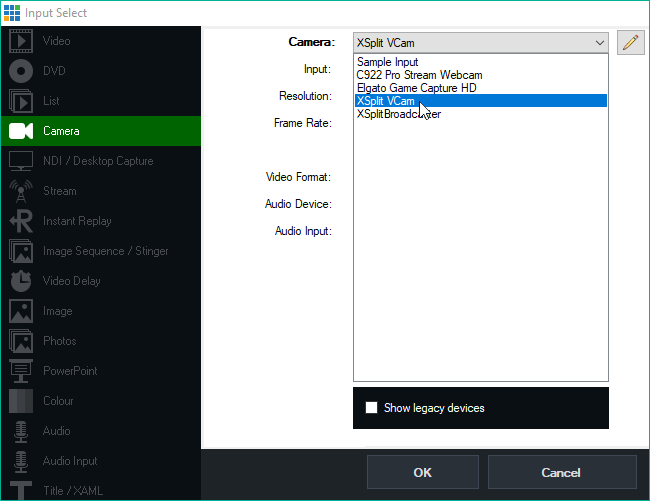This screenshot has width=650, height=501.
Task: Dismiss dialog with Cancel button
Action: pyautogui.click(x=562, y=472)
